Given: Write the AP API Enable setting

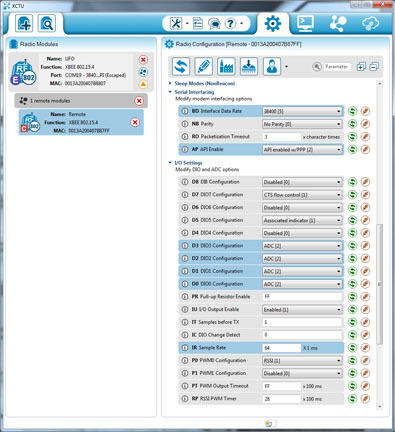Looking at the screenshot, I should click(365, 149).
